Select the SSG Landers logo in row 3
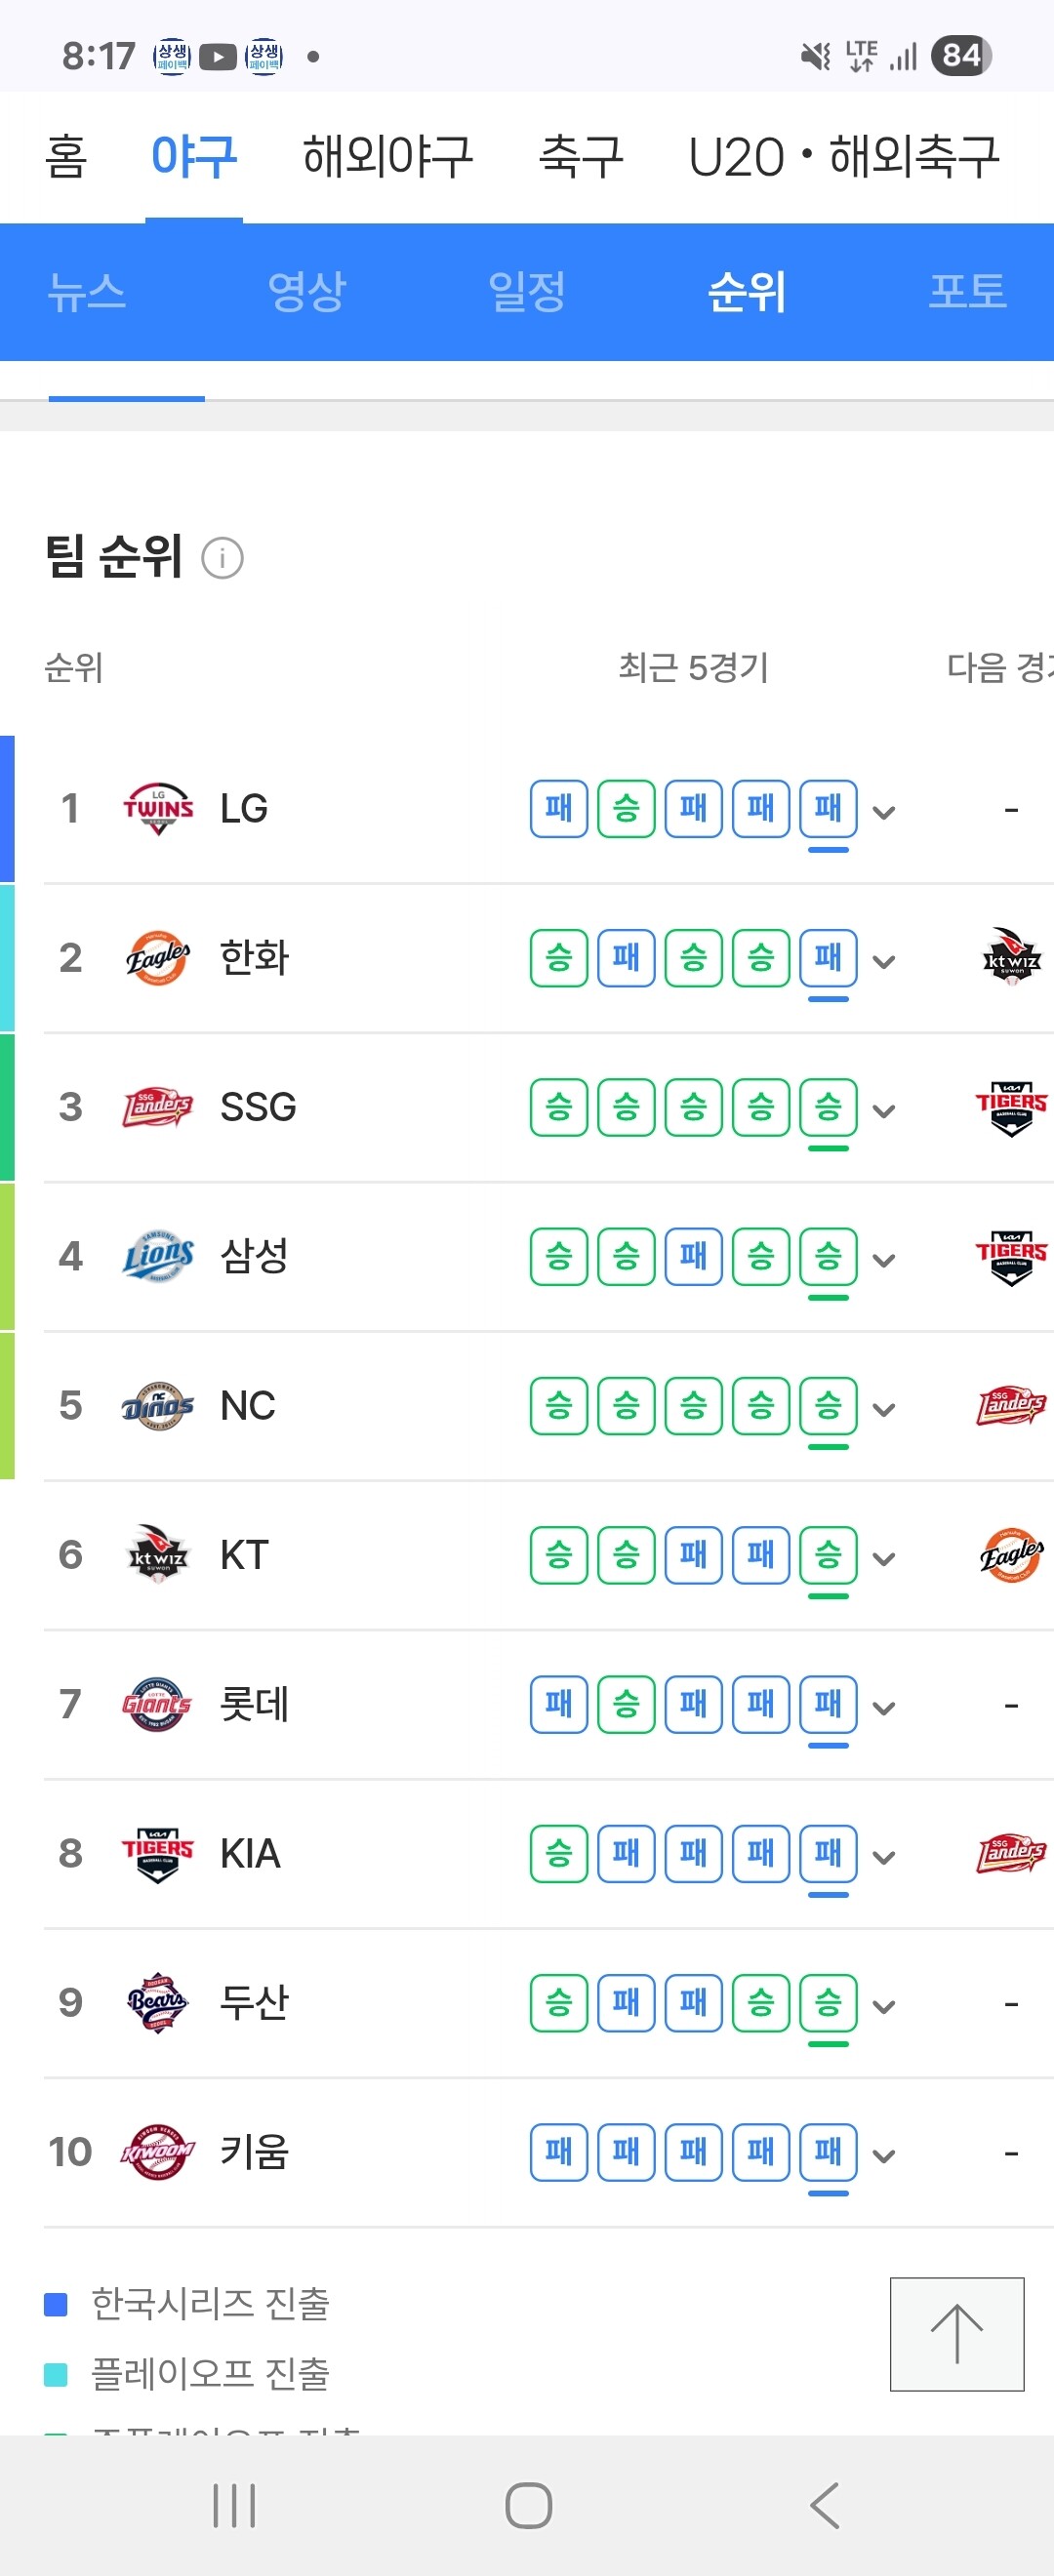Image resolution: width=1054 pixels, height=2576 pixels. pos(158,1107)
